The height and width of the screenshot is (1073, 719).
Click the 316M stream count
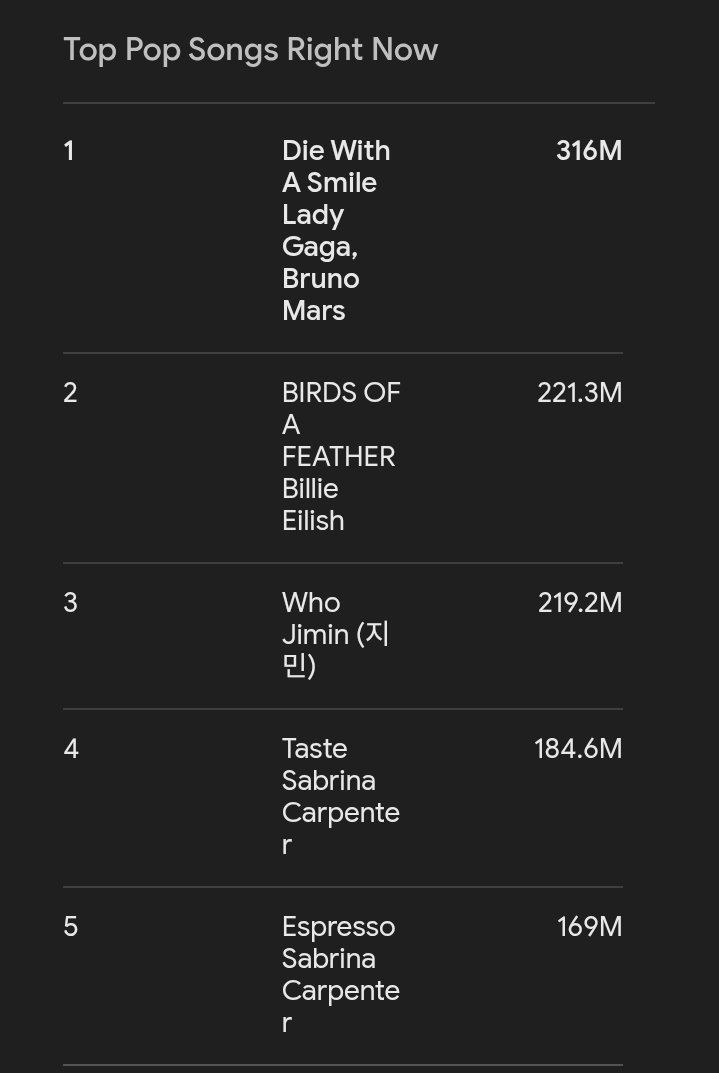(588, 151)
